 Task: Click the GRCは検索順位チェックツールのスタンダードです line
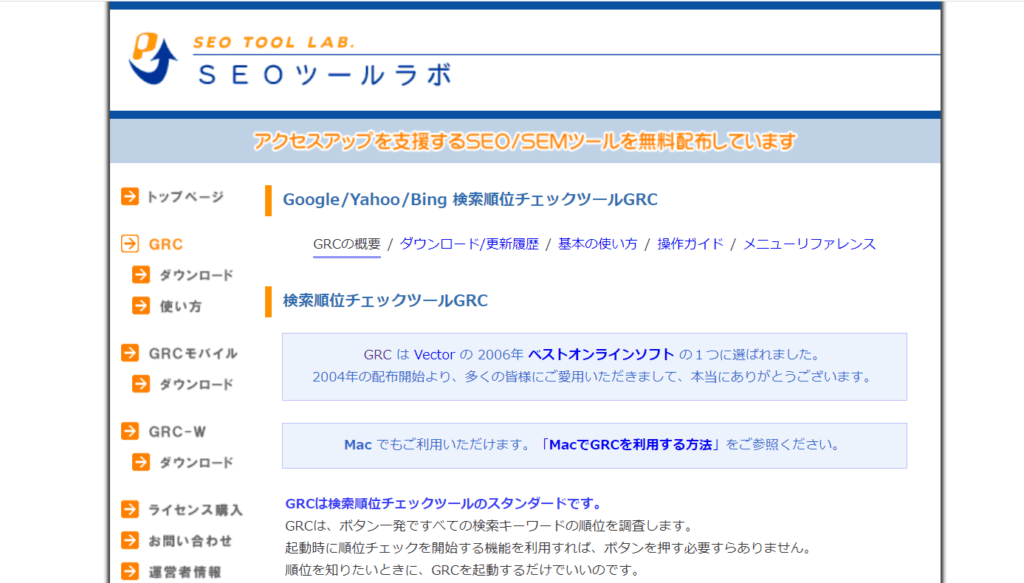pyautogui.click(x=443, y=503)
